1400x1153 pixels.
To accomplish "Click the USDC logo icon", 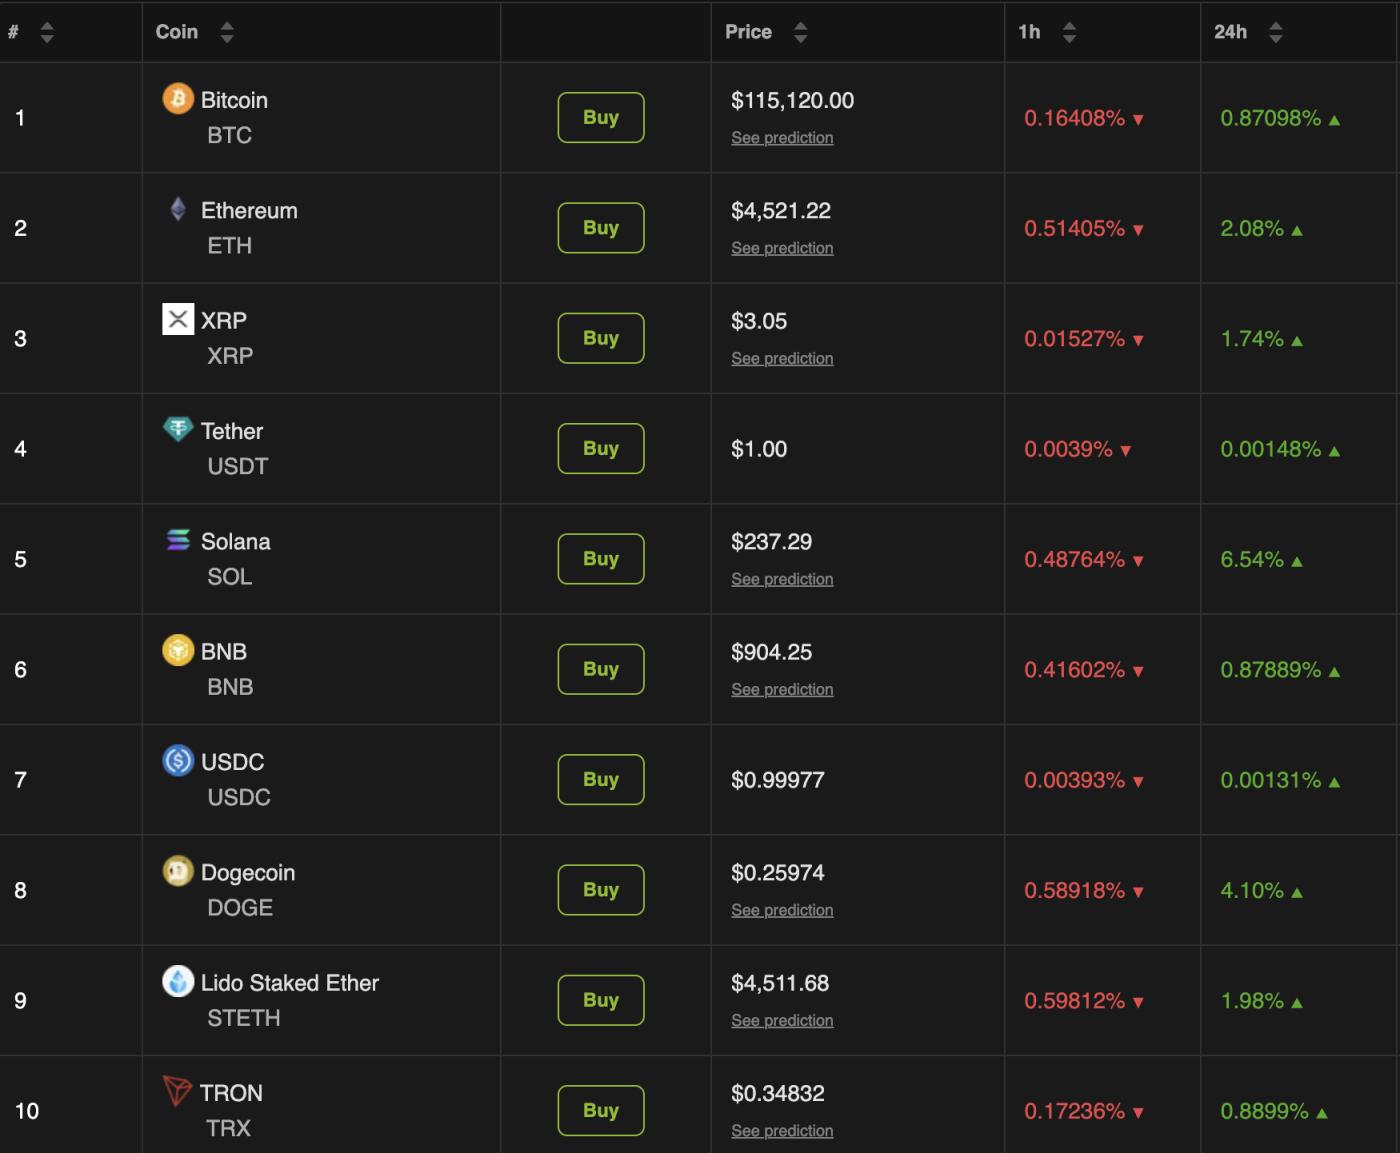I will pyautogui.click(x=178, y=761).
